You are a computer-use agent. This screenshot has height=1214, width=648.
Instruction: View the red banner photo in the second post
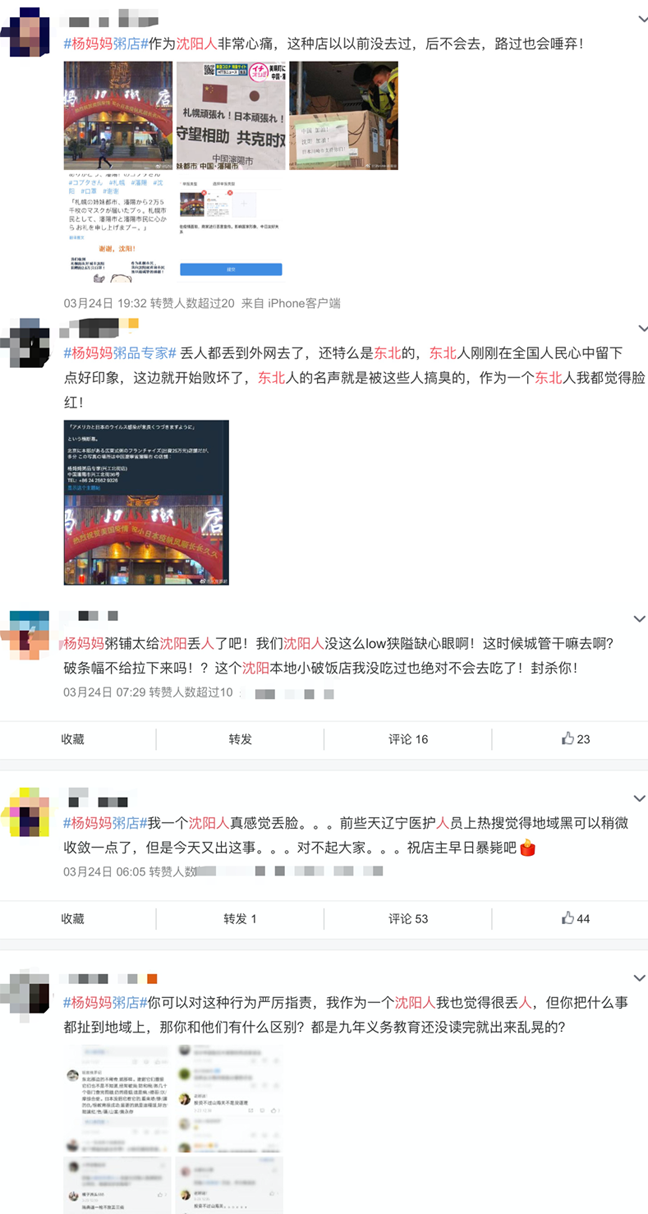point(146,503)
